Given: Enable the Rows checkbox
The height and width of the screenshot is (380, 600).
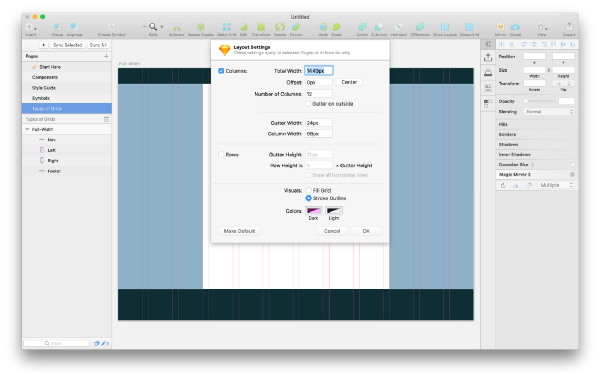Looking at the screenshot, I should [221, 154].
